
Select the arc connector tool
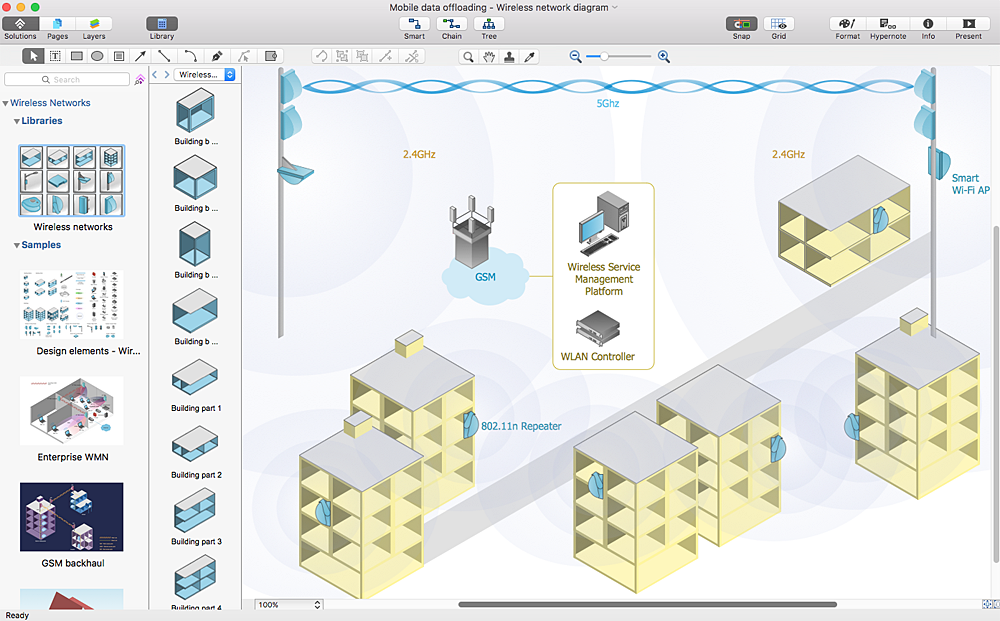(190, 57)
